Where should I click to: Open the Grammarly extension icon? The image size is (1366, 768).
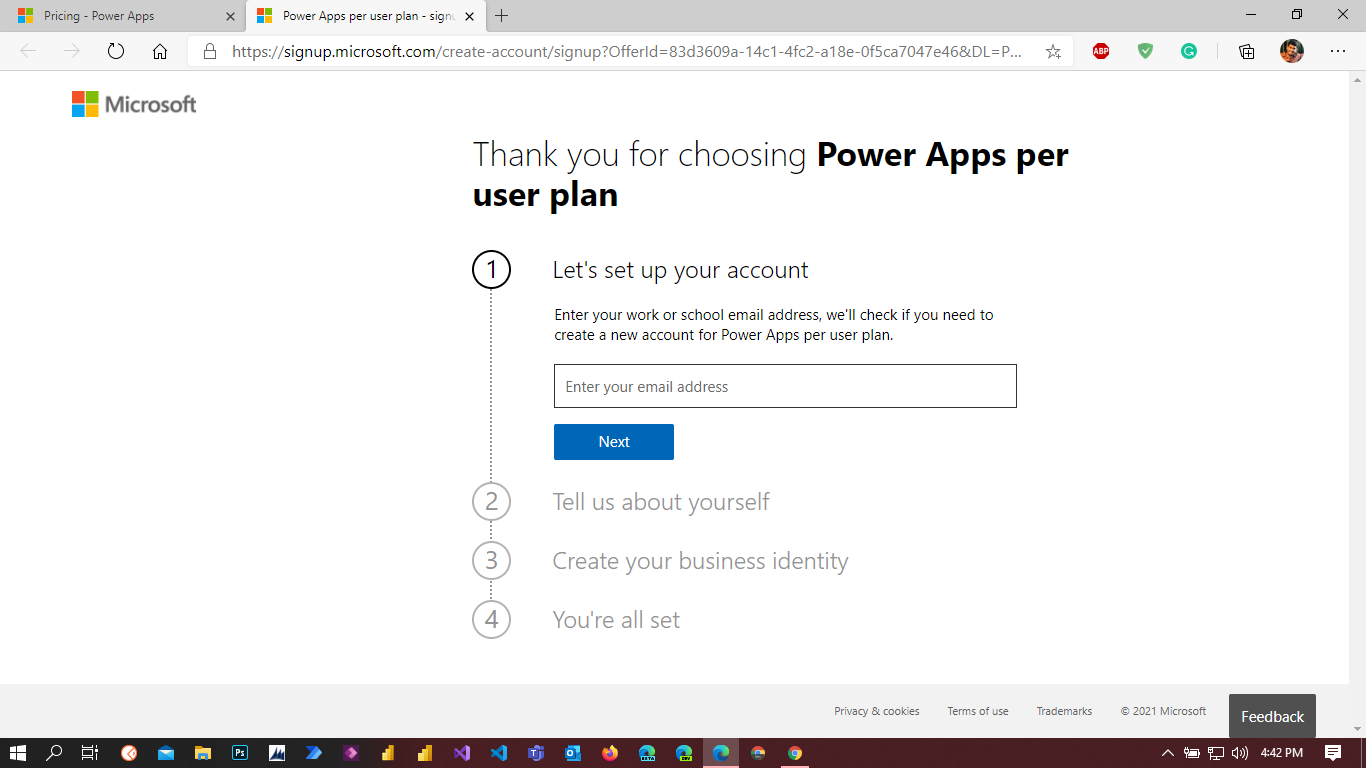(x=1189, y=52)
